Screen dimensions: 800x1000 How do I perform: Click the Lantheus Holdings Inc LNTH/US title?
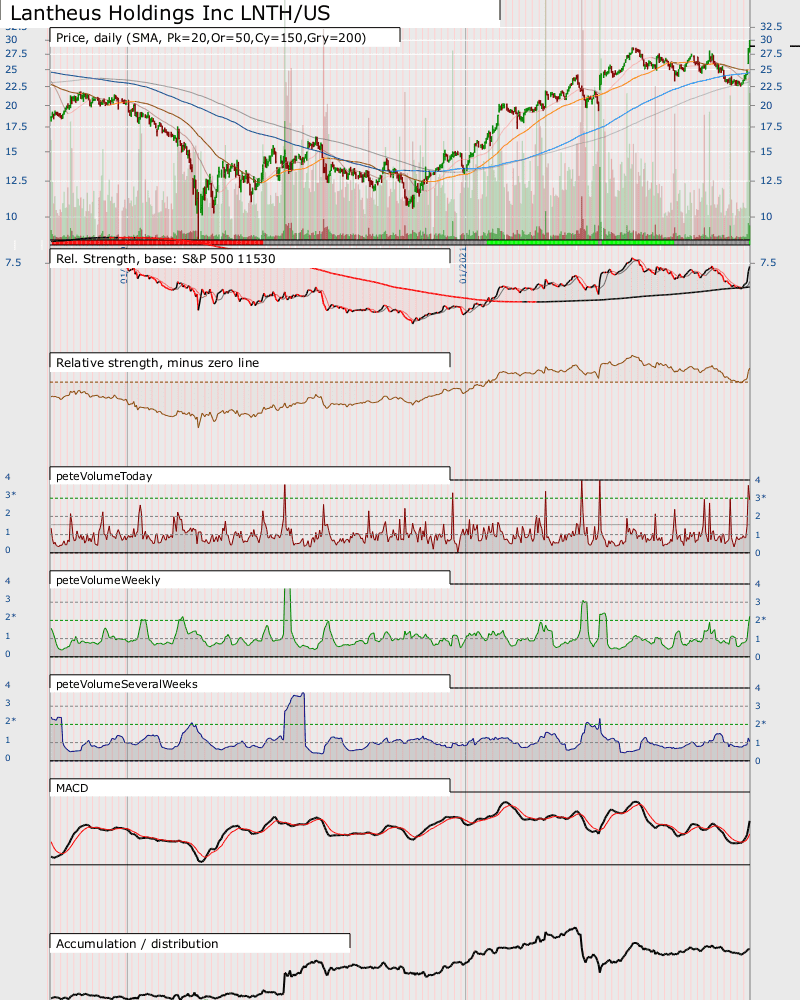[x=170, y=13]
